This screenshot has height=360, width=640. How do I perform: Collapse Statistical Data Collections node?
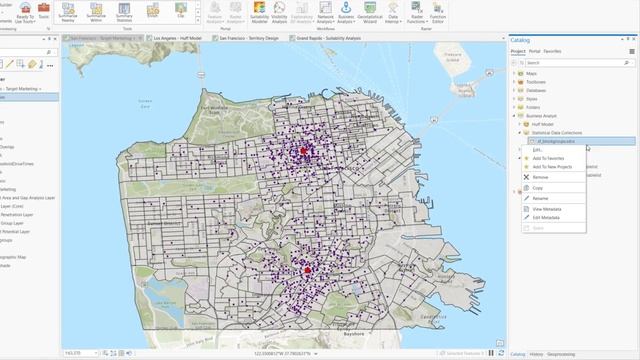point(520,133)
